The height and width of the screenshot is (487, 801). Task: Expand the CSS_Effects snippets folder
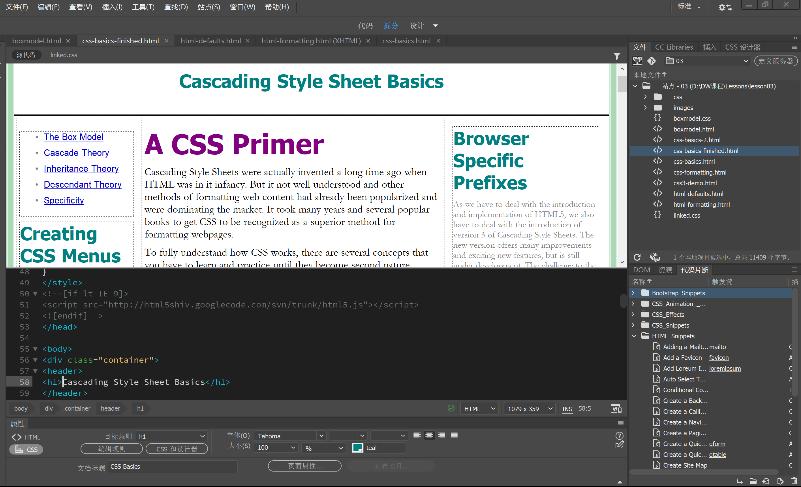click(633, 314)
